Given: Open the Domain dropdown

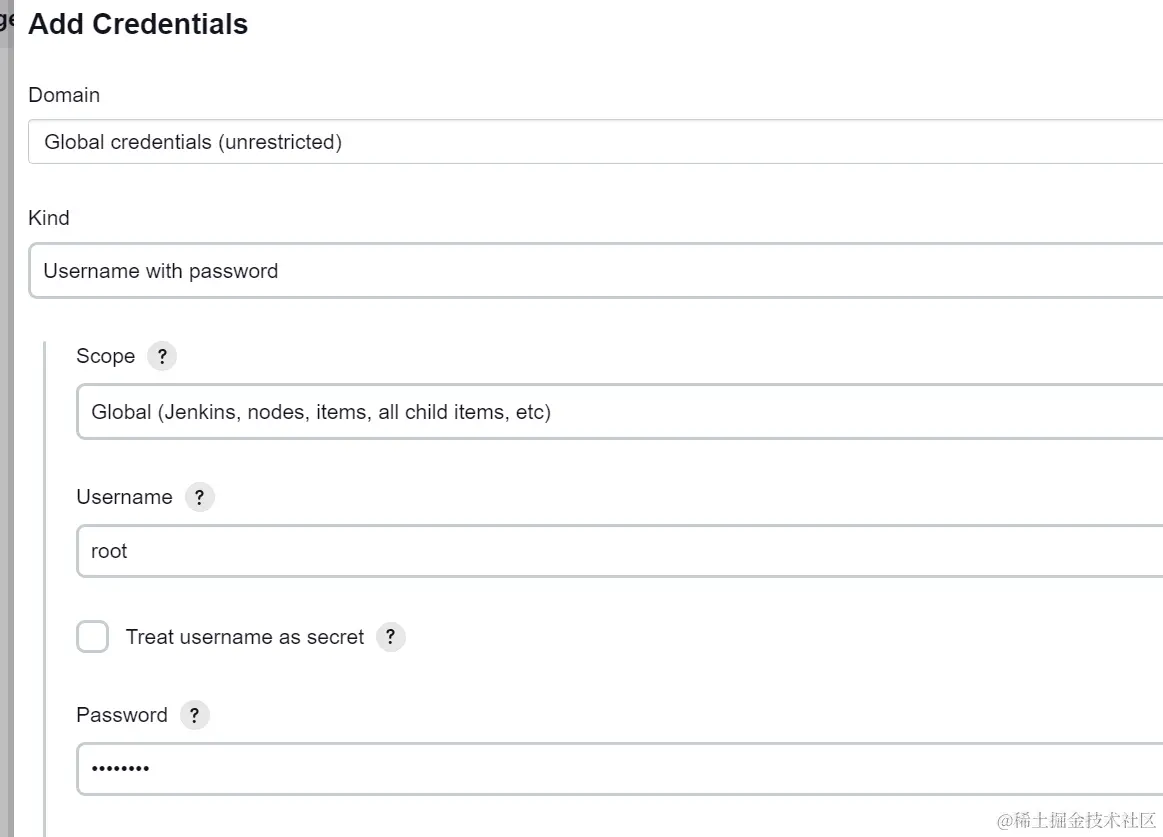Looking at the screenshot, I should click(595, 142).
